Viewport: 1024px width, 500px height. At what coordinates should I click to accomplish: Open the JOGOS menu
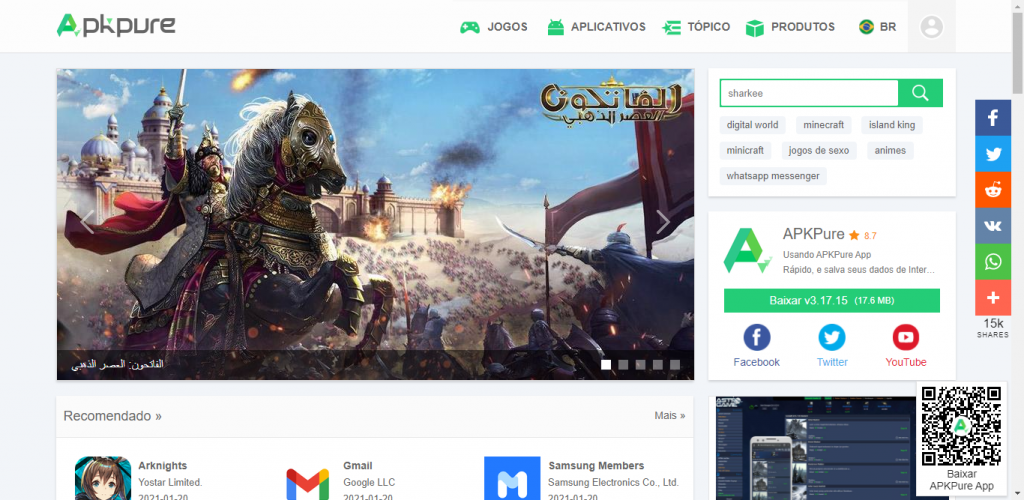(494, 27)
